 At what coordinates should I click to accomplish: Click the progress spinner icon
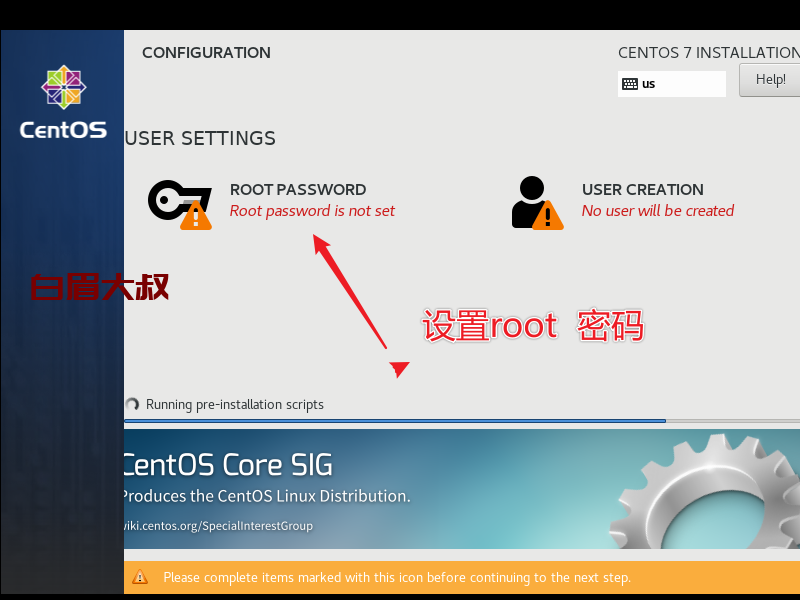132,405
